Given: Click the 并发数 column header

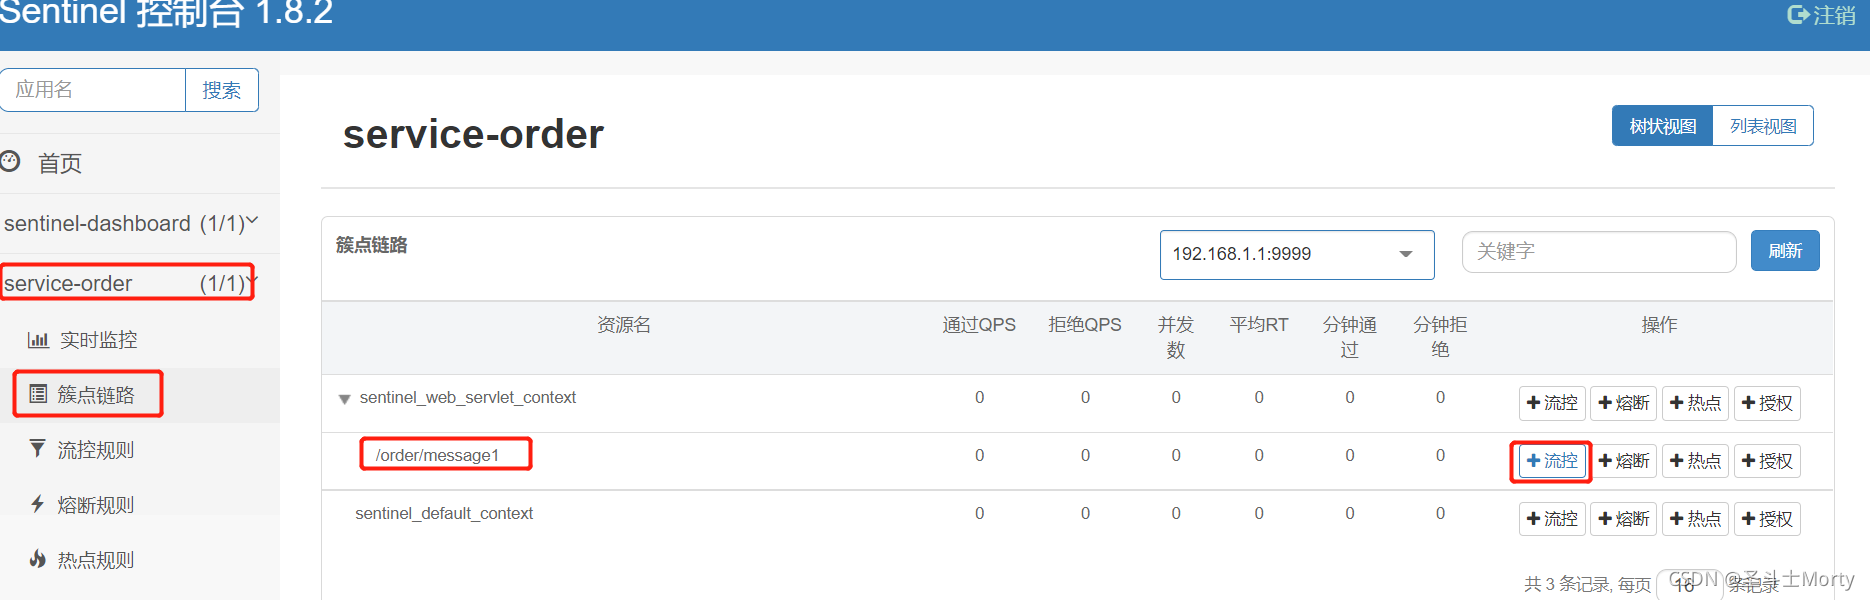Looking at the screenshot, I should tap(1176, 337).
